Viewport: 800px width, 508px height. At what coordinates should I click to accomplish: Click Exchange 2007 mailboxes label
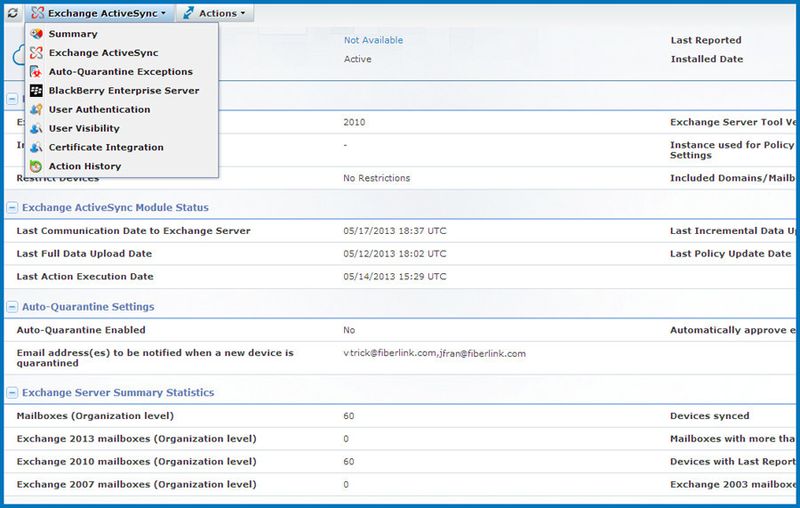tap(136, 485)
